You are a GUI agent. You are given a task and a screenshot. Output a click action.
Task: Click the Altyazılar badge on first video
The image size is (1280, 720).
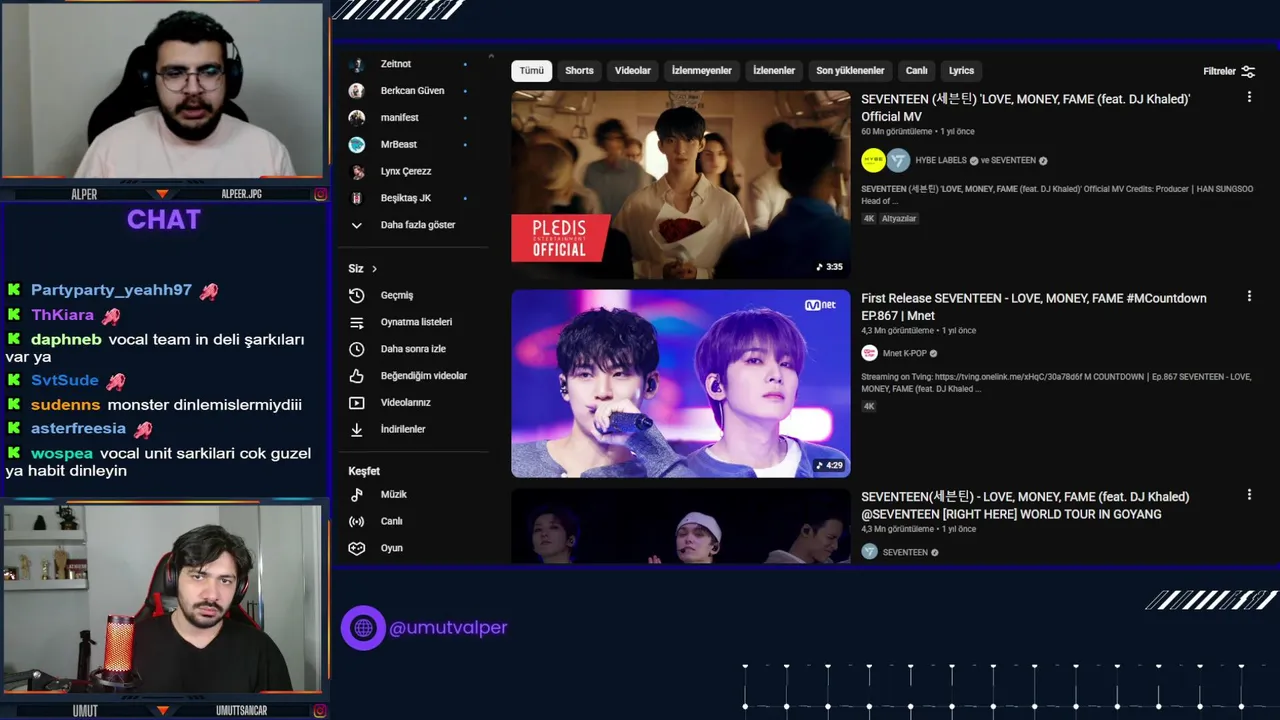click(x=898, y=218)
